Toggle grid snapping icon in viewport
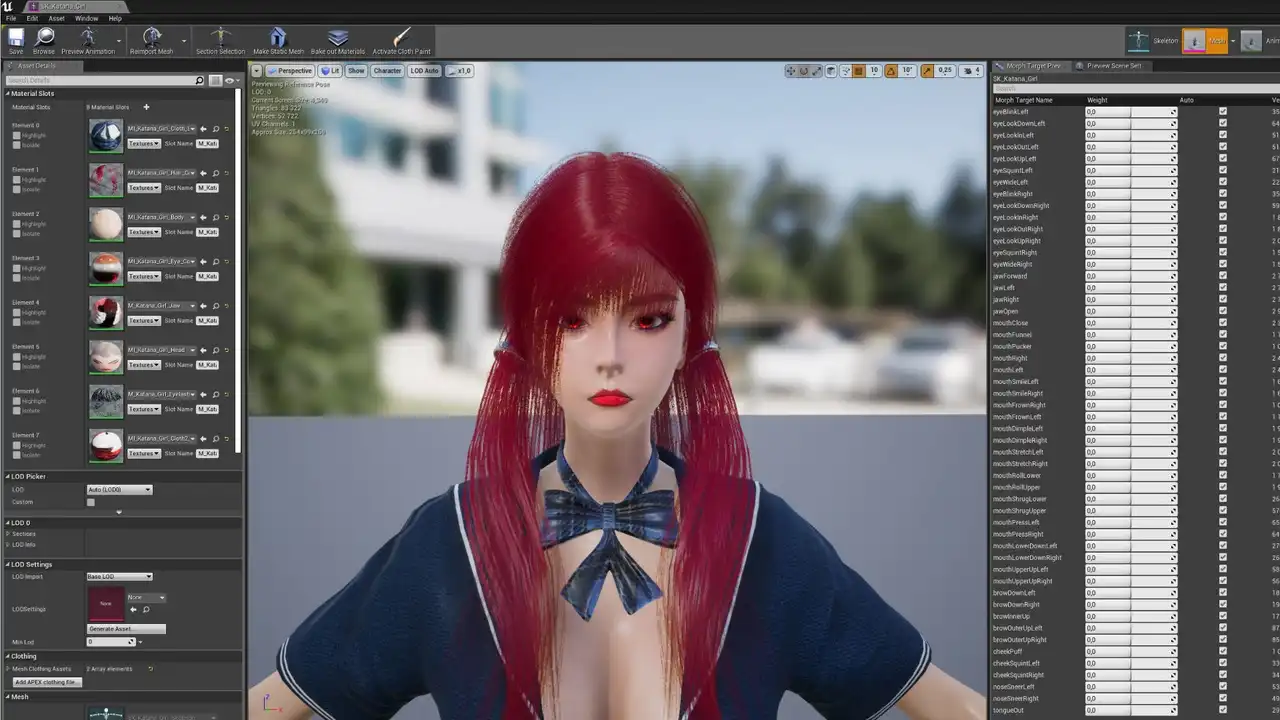The height and width of the screenshot is (720, 1280). click(x=859, y=71)
